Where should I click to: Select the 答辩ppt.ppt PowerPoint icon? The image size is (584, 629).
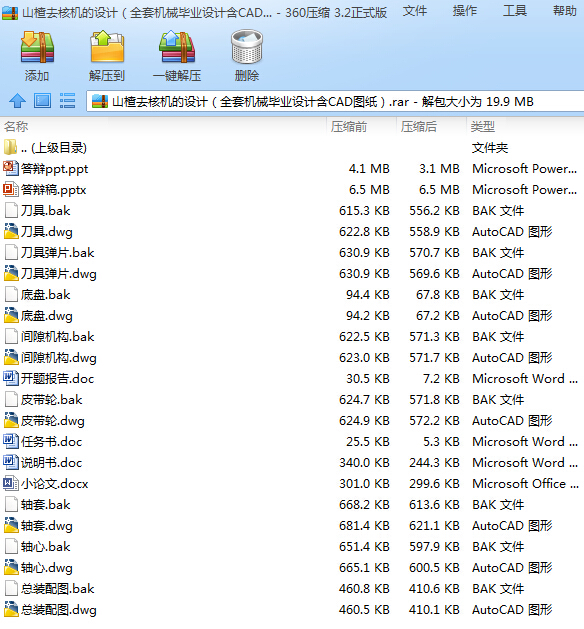point(10,168)
